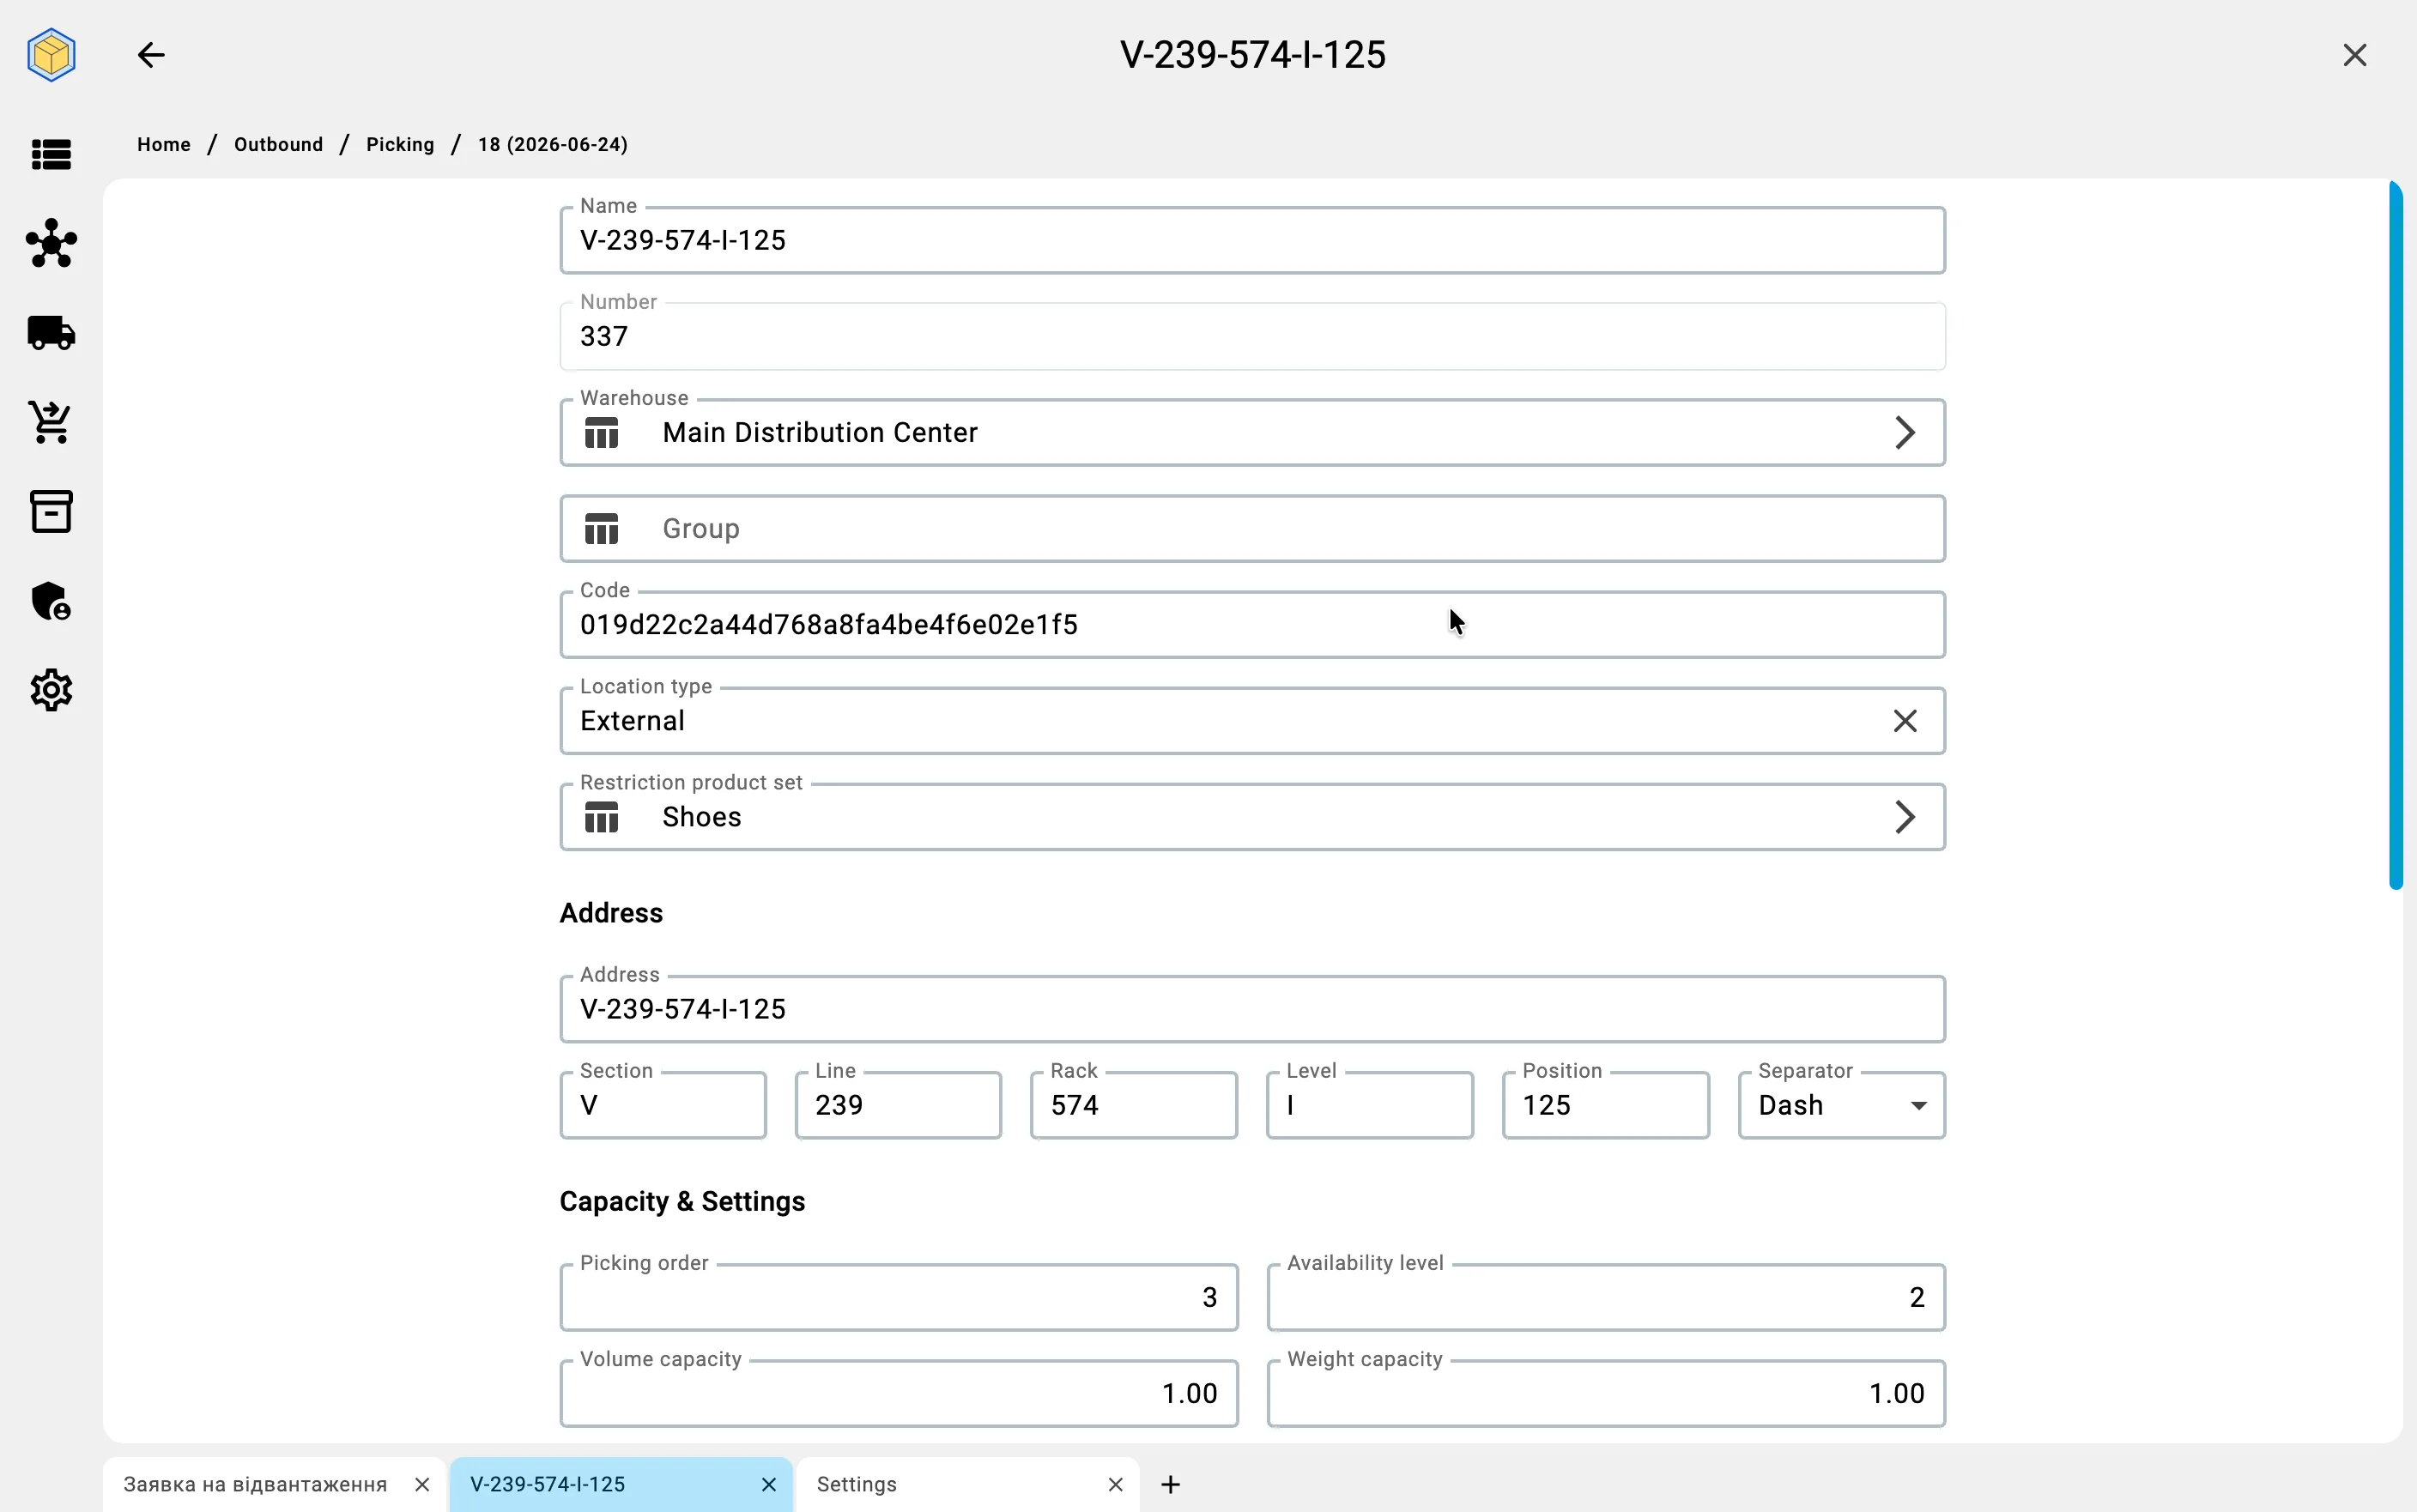Open Shoes product set with chevron
Image resolution: width=2417 pixels, height=1512 pixels.
tap(1904, 817)
